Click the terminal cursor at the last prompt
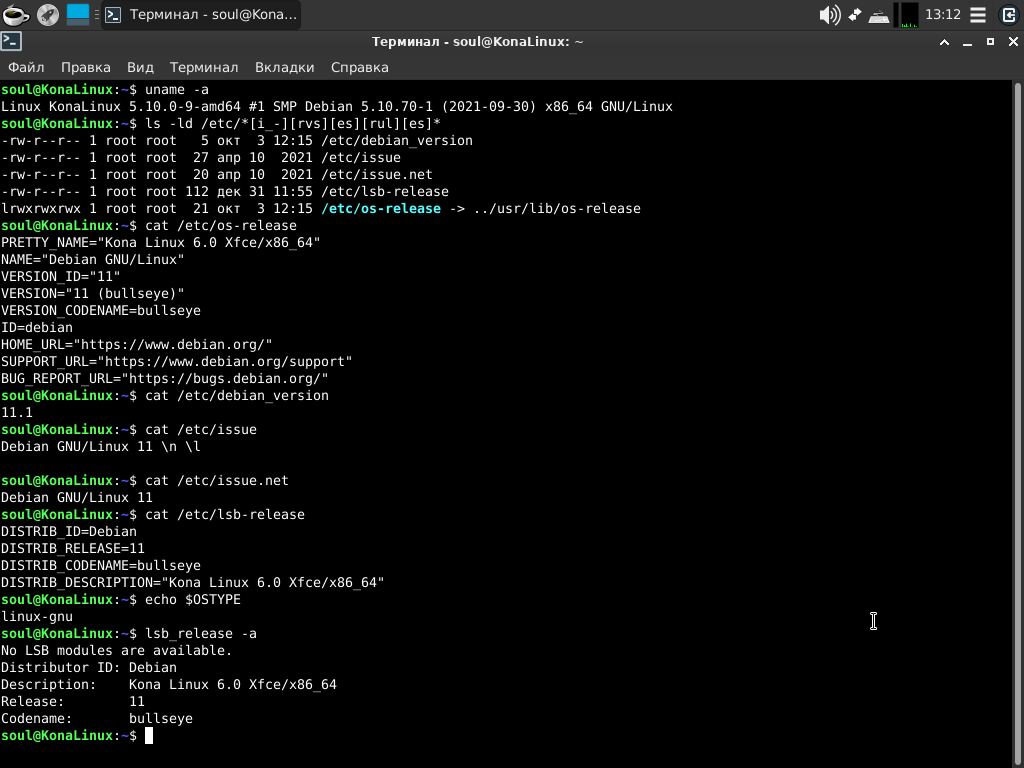 tap(149, 735)
